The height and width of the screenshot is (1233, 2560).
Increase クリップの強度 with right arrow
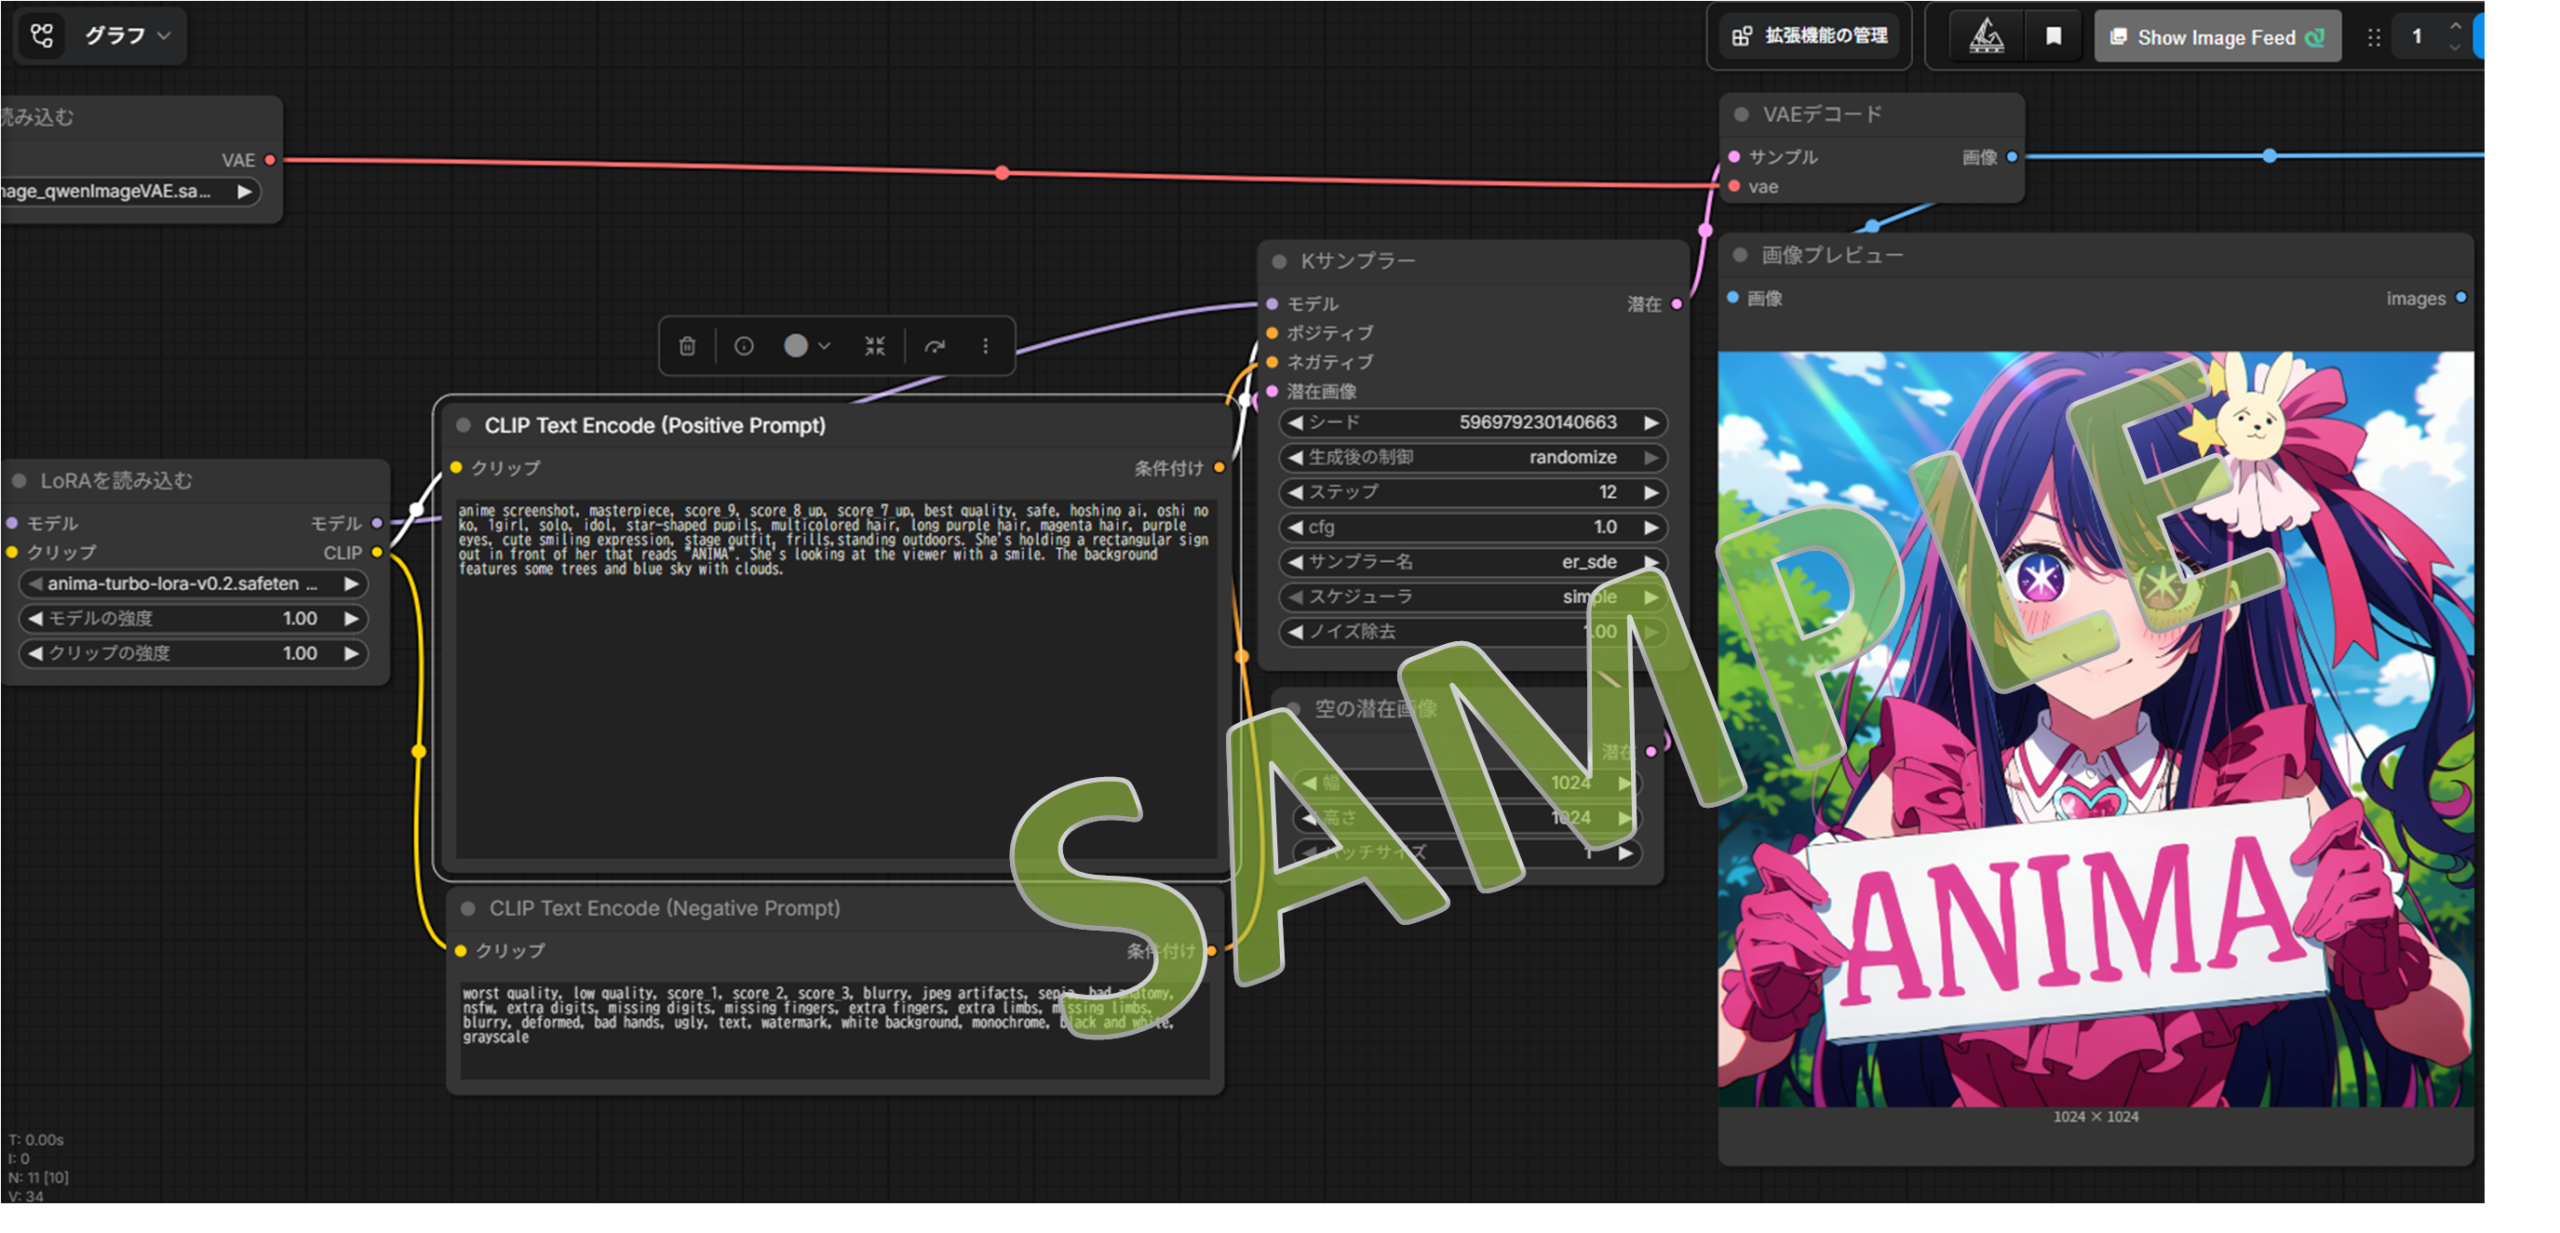[351, 654]
